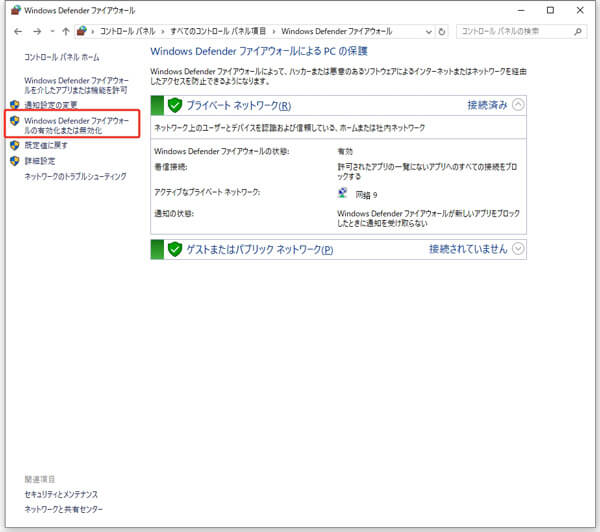
Task: Collapse the private network section
Action: click(x=518, y=104)
